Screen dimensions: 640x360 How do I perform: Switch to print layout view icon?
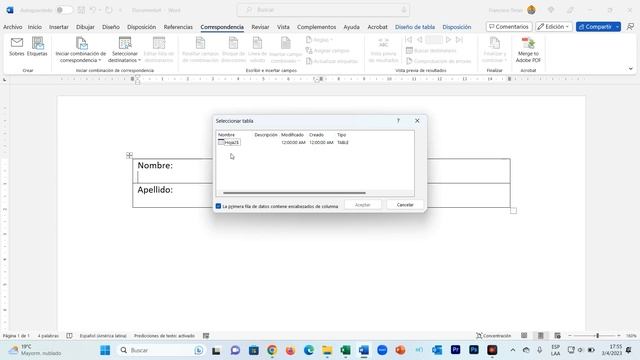click(541, 336)
